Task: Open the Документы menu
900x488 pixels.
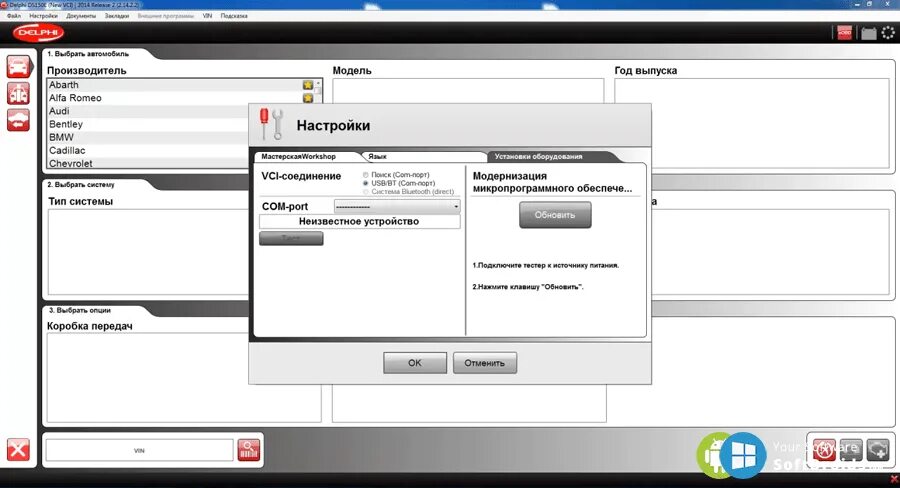Action: tap(81, 16)
